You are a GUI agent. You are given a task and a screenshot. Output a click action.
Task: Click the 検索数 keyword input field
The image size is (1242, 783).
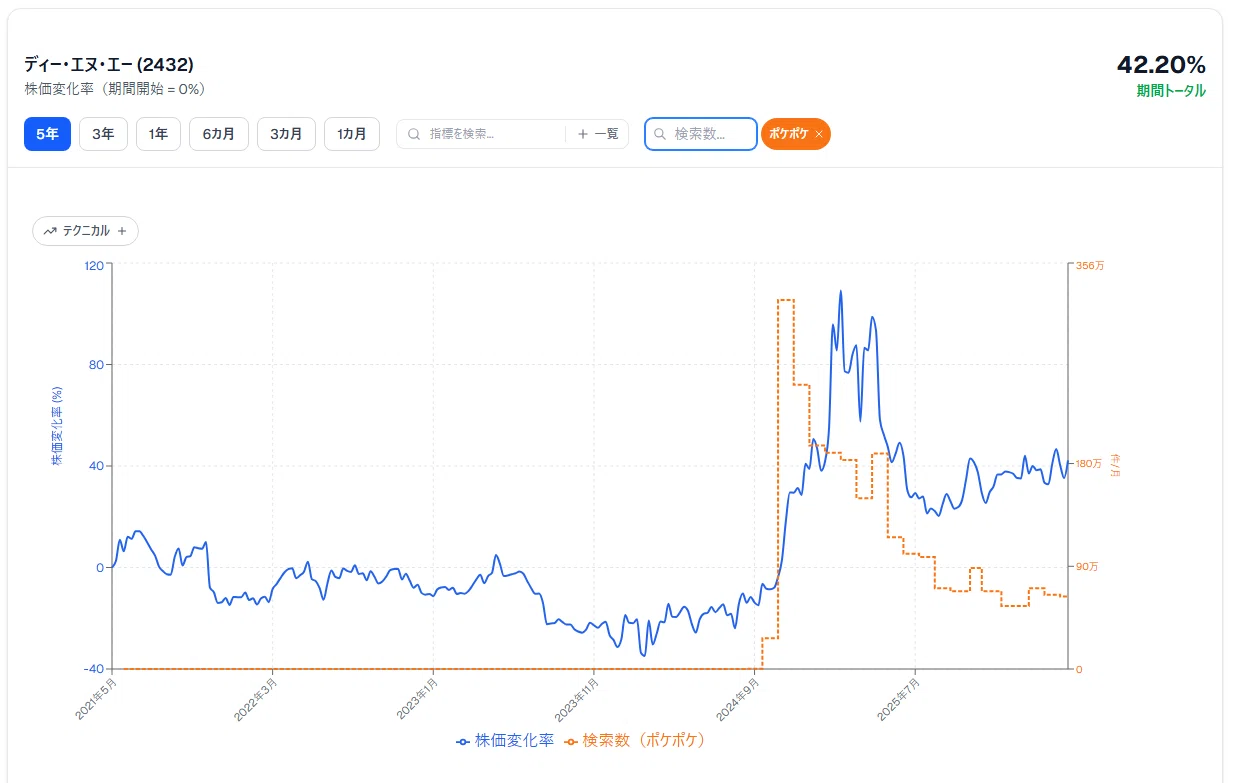[701, 134]
